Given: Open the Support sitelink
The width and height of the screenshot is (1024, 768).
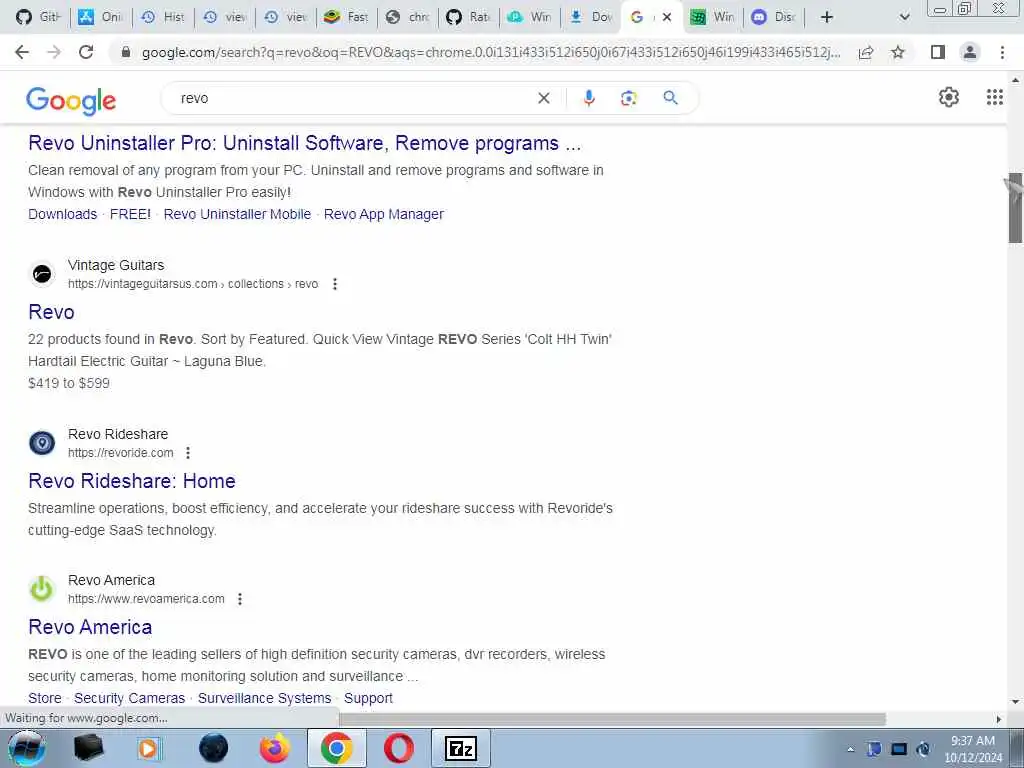Looking at the screenshot, I should point(368,698).
